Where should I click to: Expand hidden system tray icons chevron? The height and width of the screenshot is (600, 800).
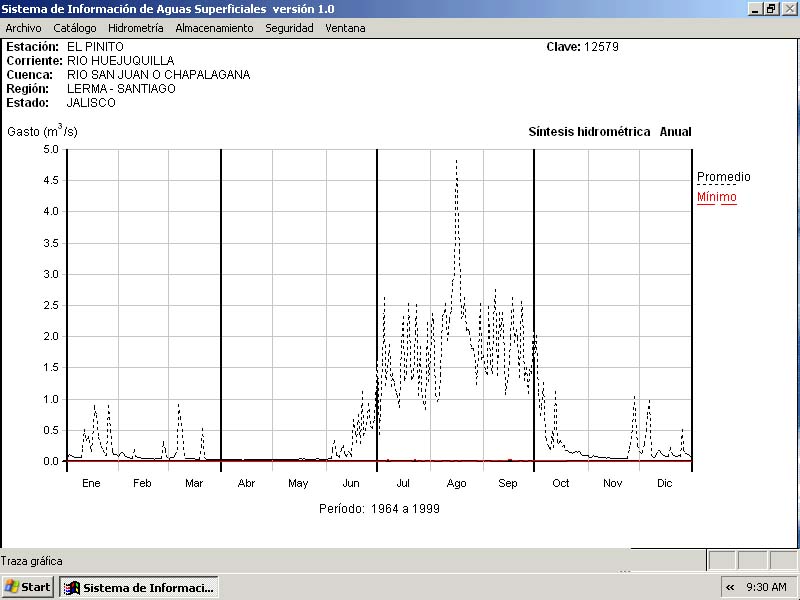point(730,587)
